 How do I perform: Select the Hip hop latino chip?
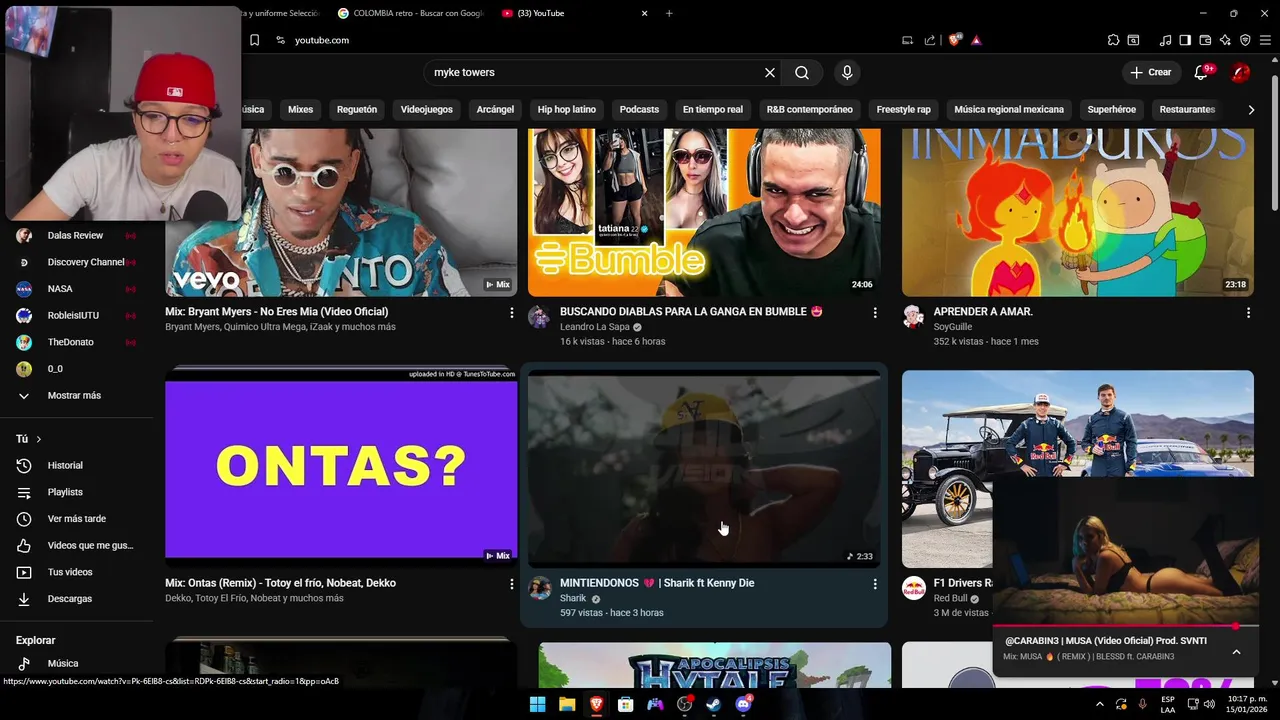coord(566,109)
